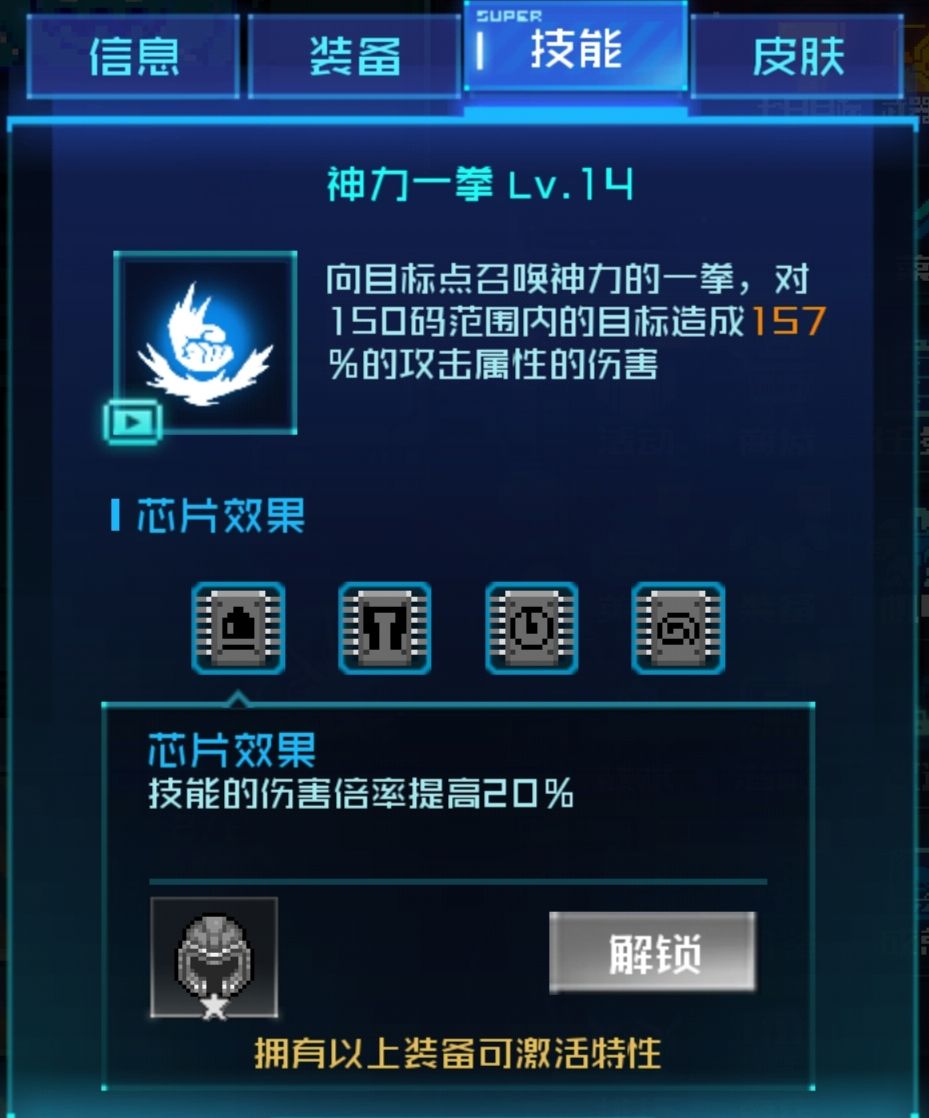Select the clock chip icon

(x=532, y=628)
